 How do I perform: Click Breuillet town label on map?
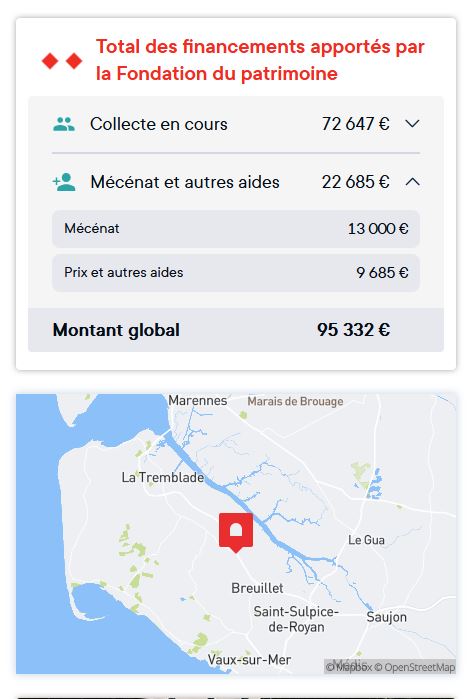257,588
